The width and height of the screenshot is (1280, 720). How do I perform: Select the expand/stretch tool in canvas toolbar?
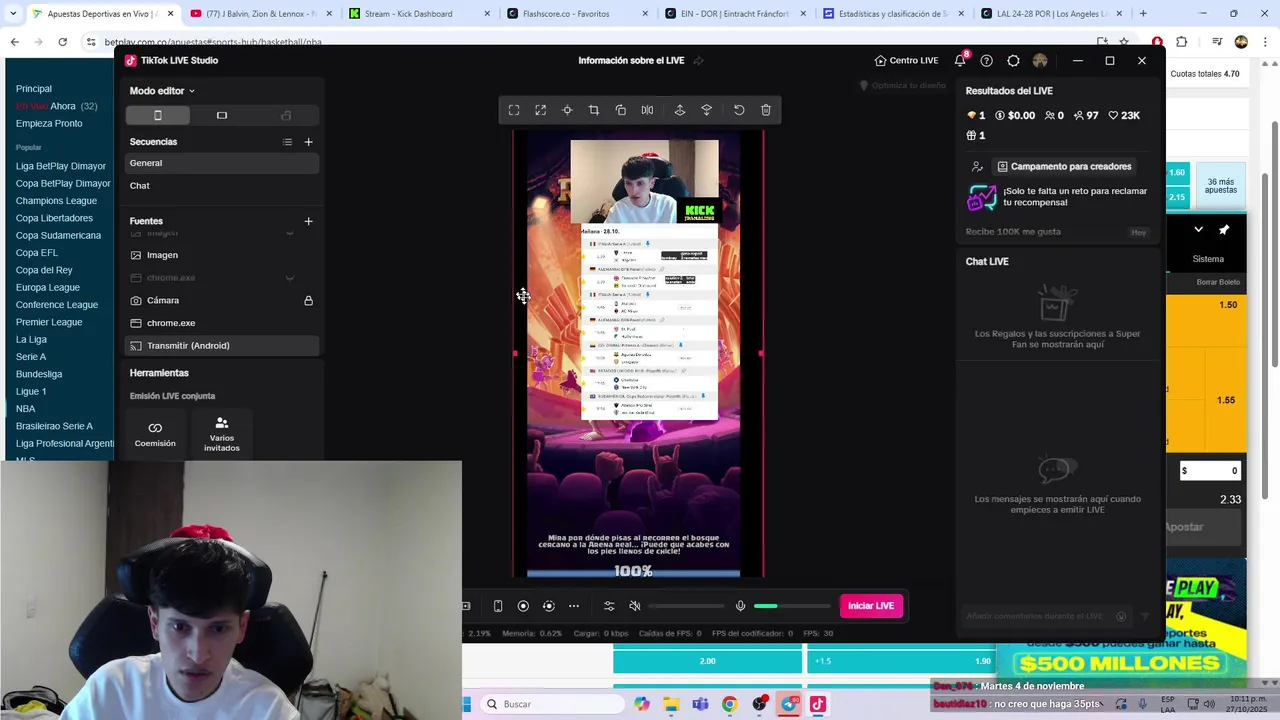(541, 110)
